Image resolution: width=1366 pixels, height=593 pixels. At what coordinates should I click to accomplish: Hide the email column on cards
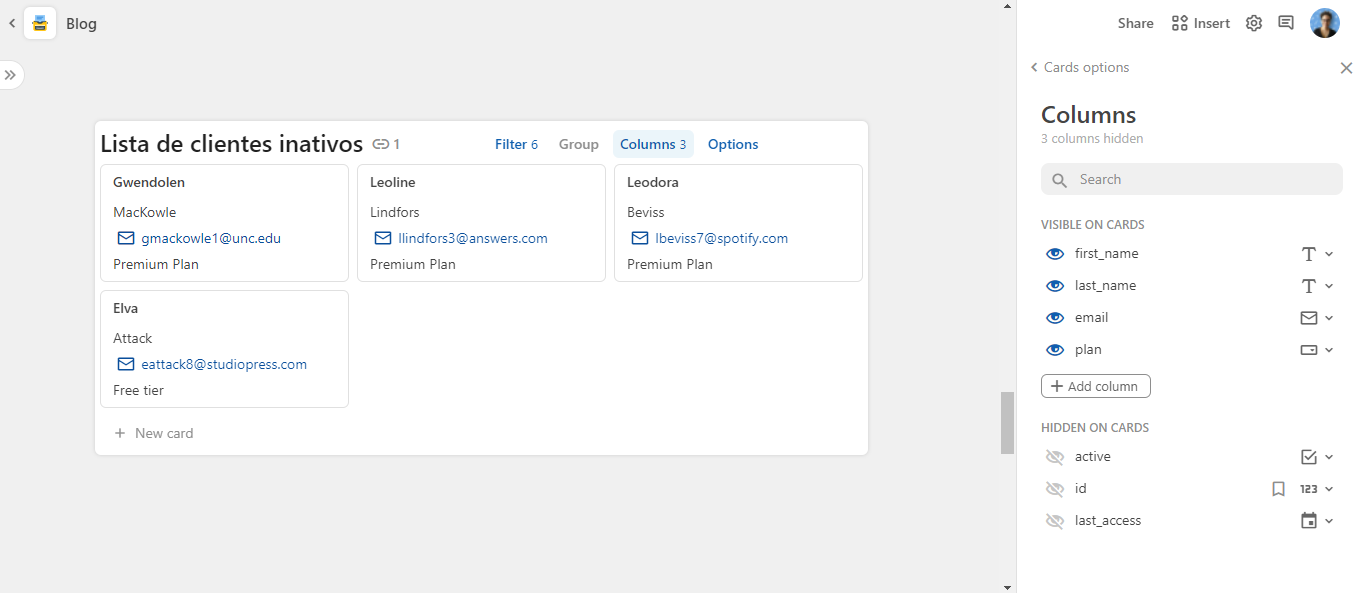click(1054, 318)
